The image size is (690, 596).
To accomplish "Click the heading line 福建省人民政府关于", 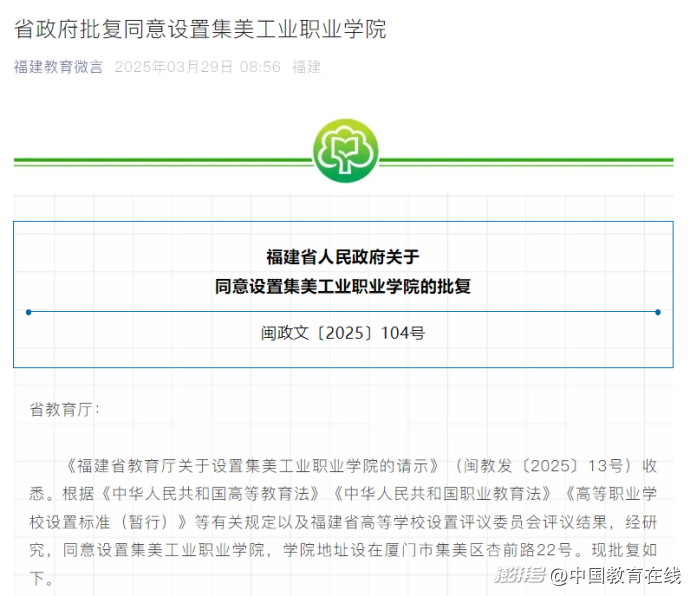I will click(343, 256).
